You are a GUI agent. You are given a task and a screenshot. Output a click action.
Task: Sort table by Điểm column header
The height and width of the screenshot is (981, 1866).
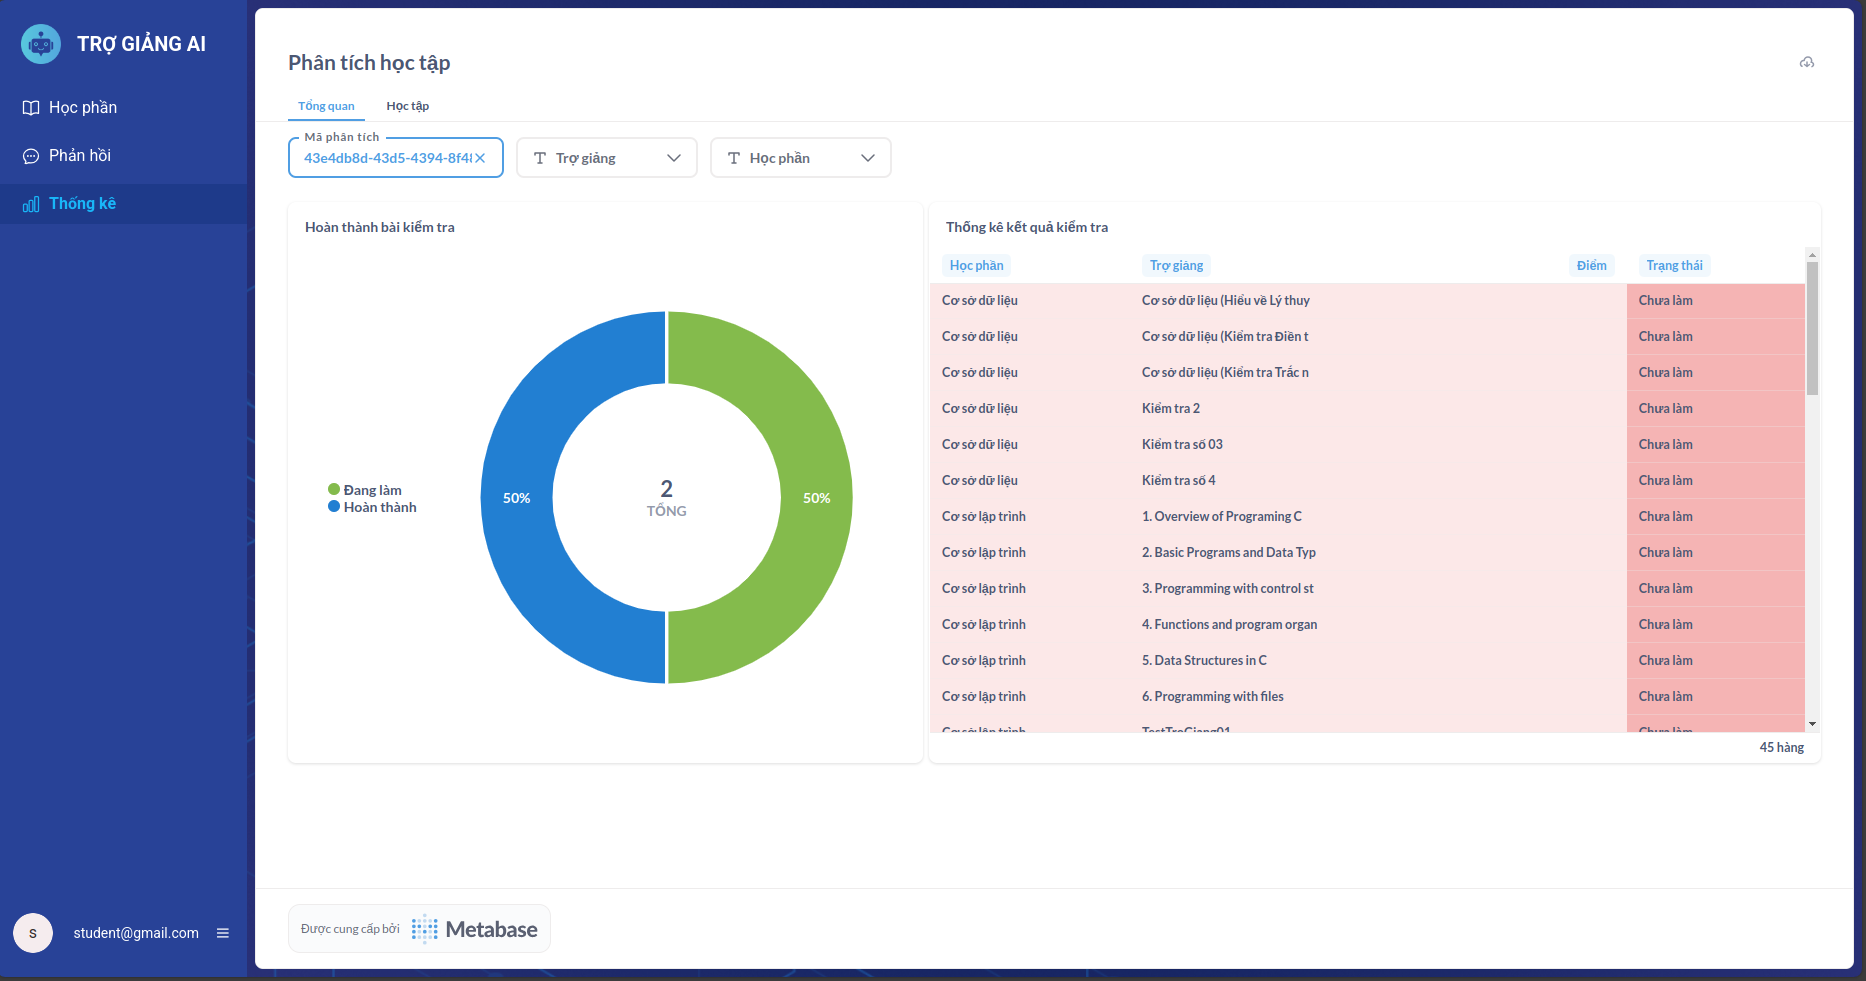tap(1591, 266)
